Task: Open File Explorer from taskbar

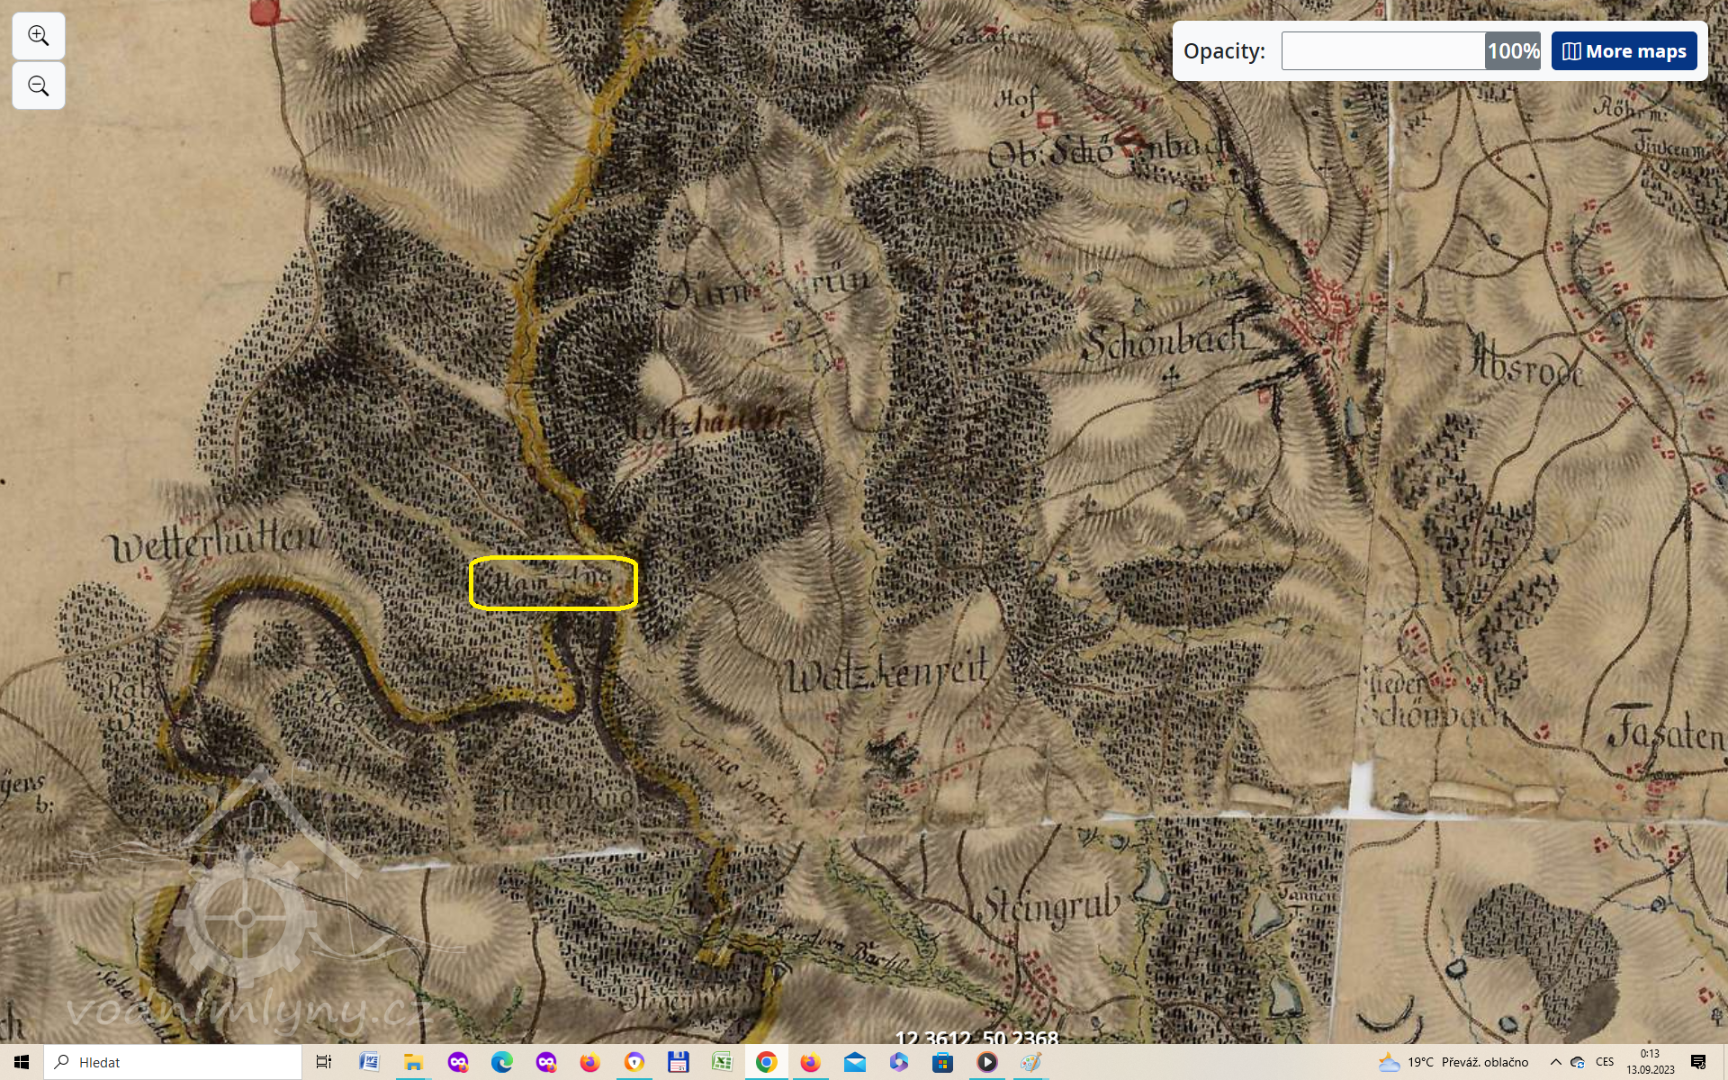Action: click(x=413, y=1062)
